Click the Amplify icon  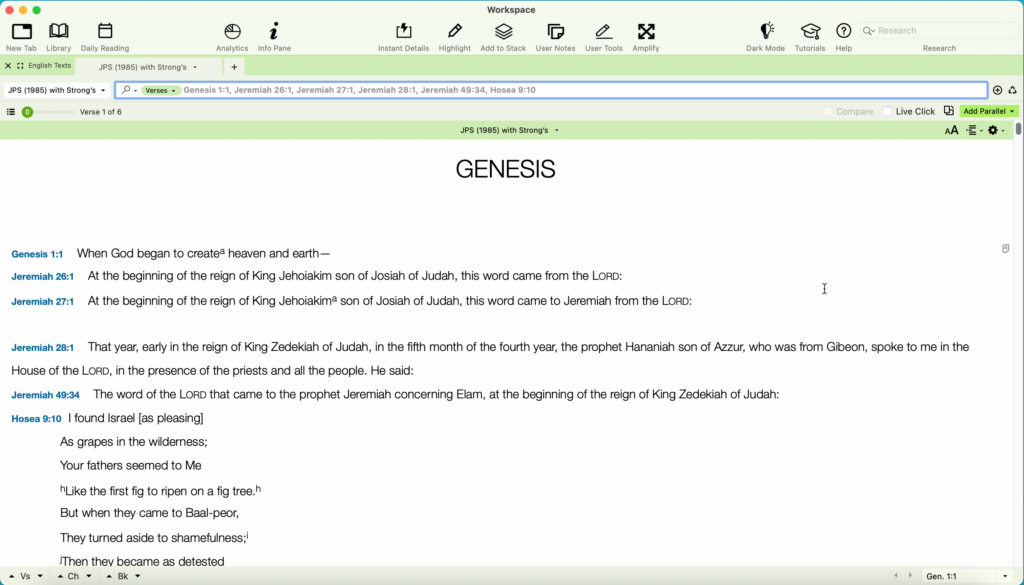click(x=646, y=31)
